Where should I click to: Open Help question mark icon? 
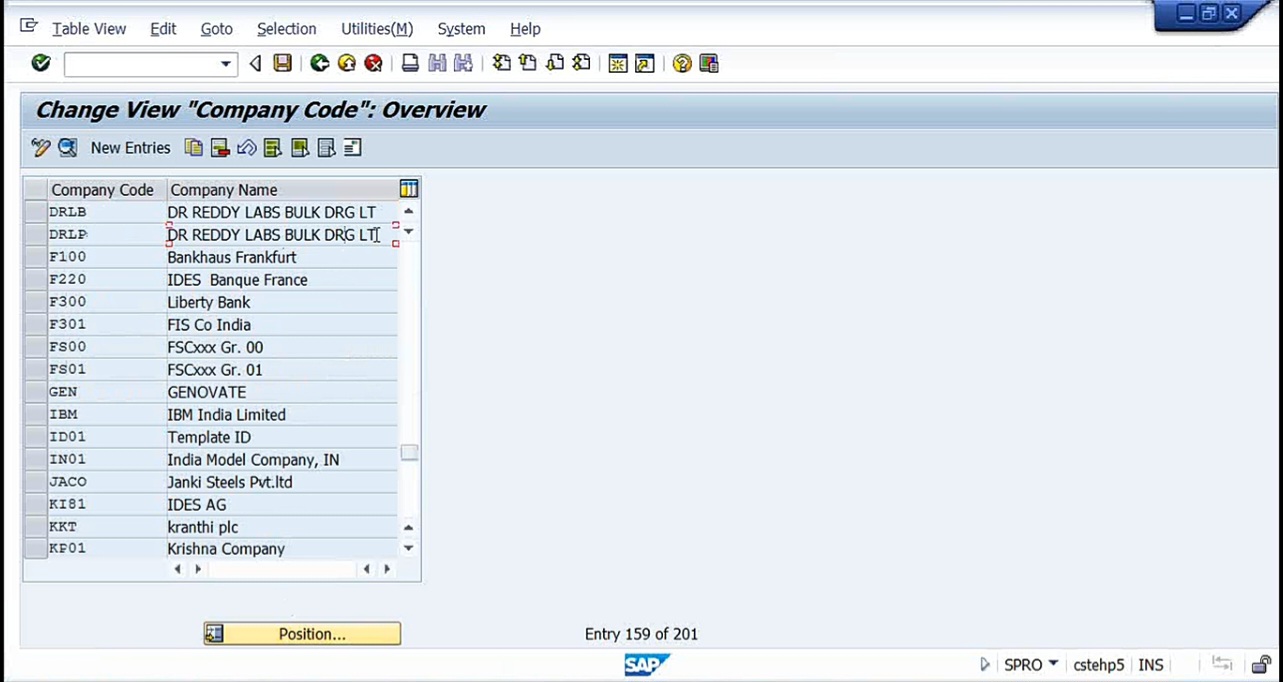click(682, 63)
